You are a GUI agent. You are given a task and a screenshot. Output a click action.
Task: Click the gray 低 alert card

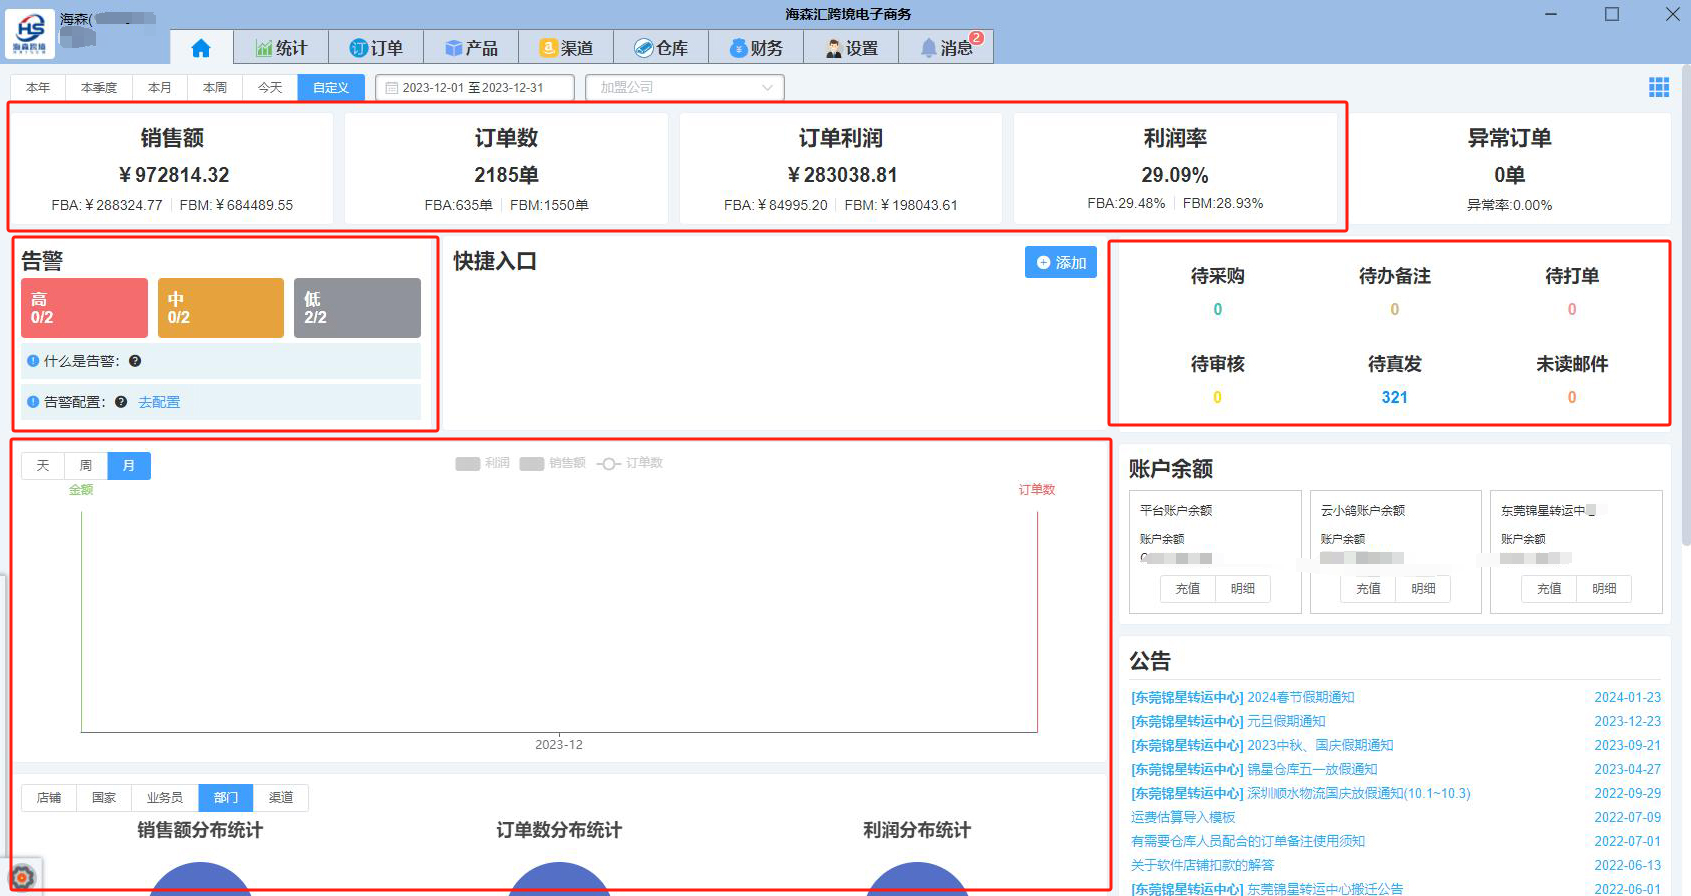(x=357, y=308)
